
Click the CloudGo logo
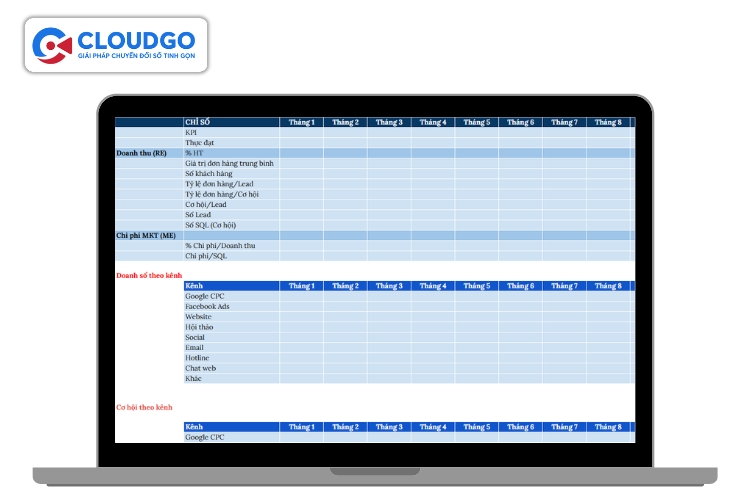point(118,44)
